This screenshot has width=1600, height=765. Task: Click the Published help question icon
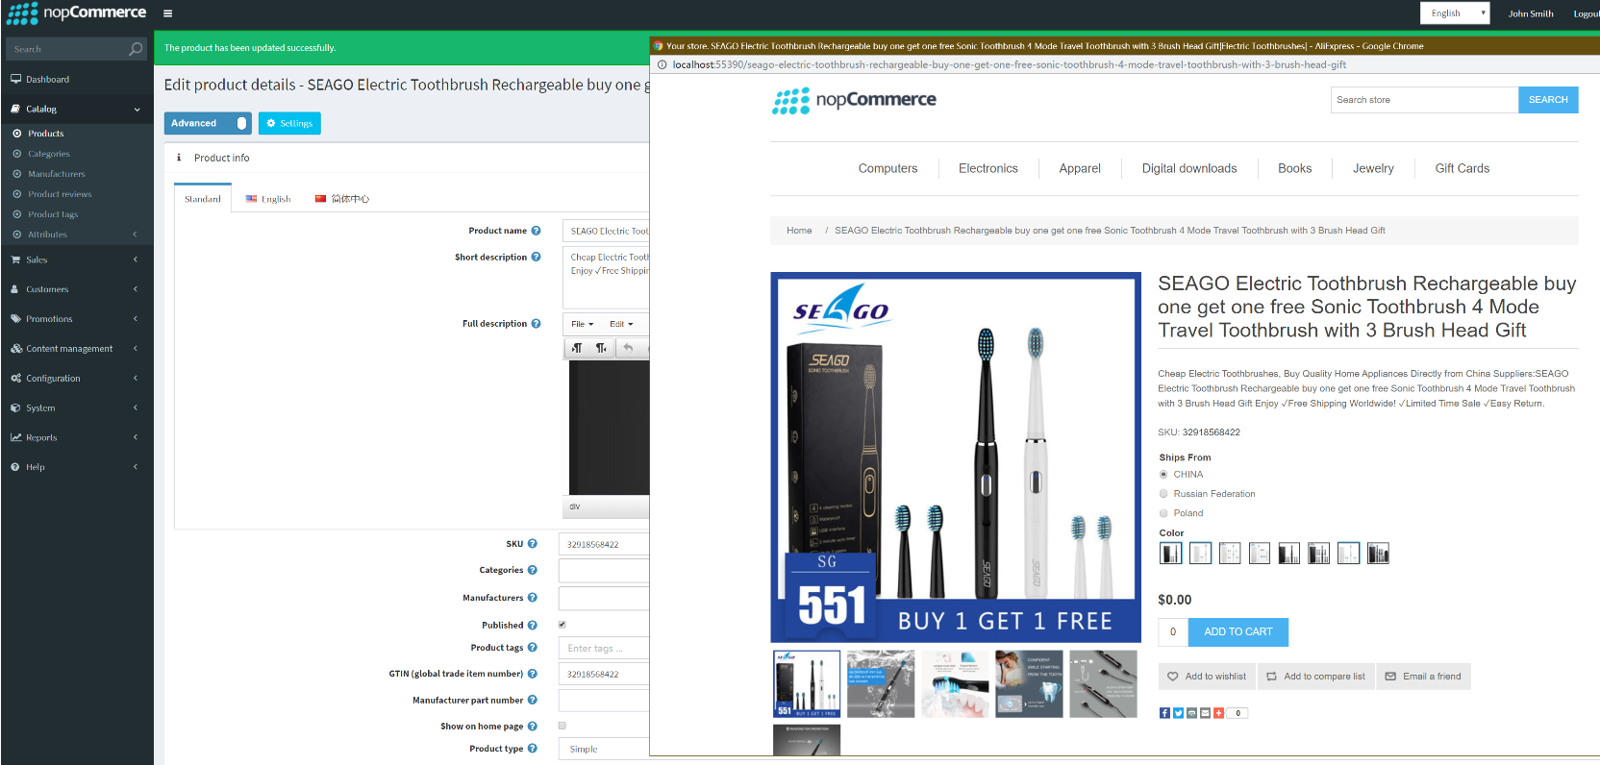point(532,625)
